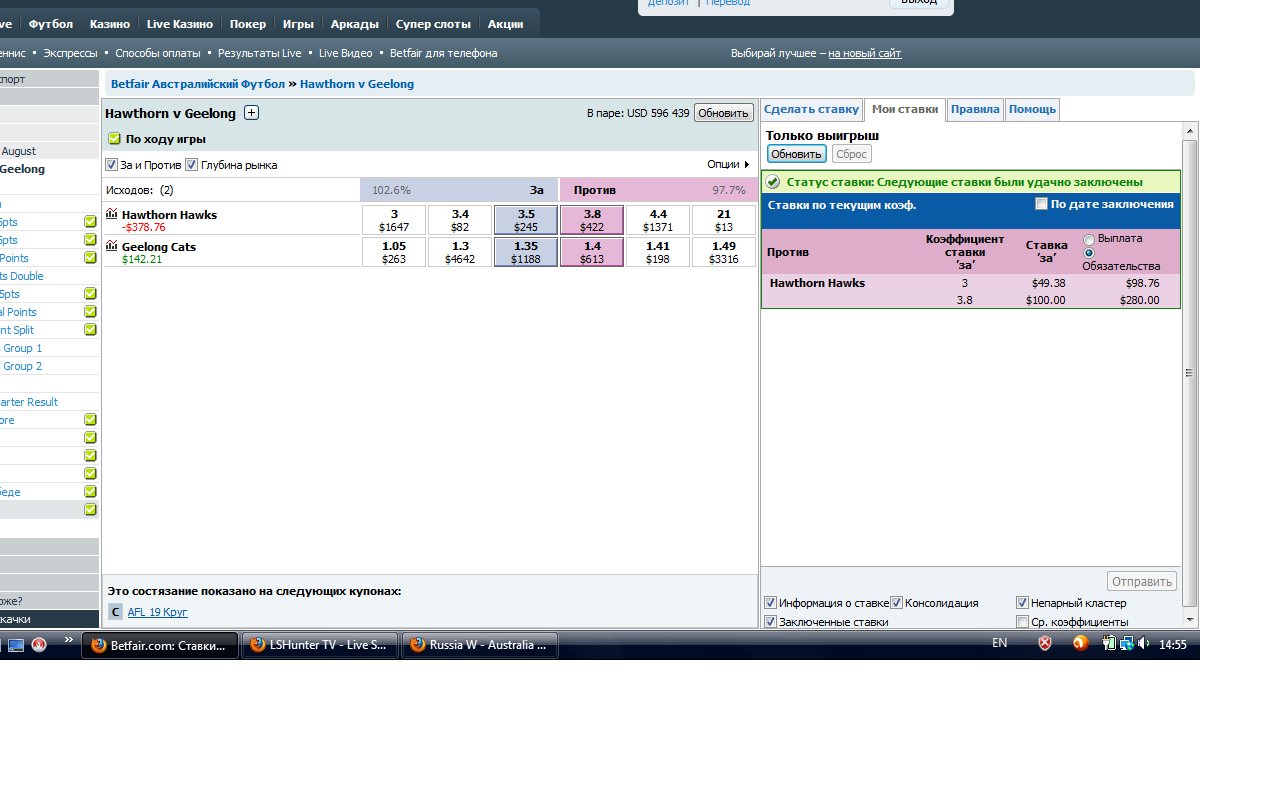
Task: Open the Betfair Австралийский Футбол breadcrumb link
Action: 198,84
